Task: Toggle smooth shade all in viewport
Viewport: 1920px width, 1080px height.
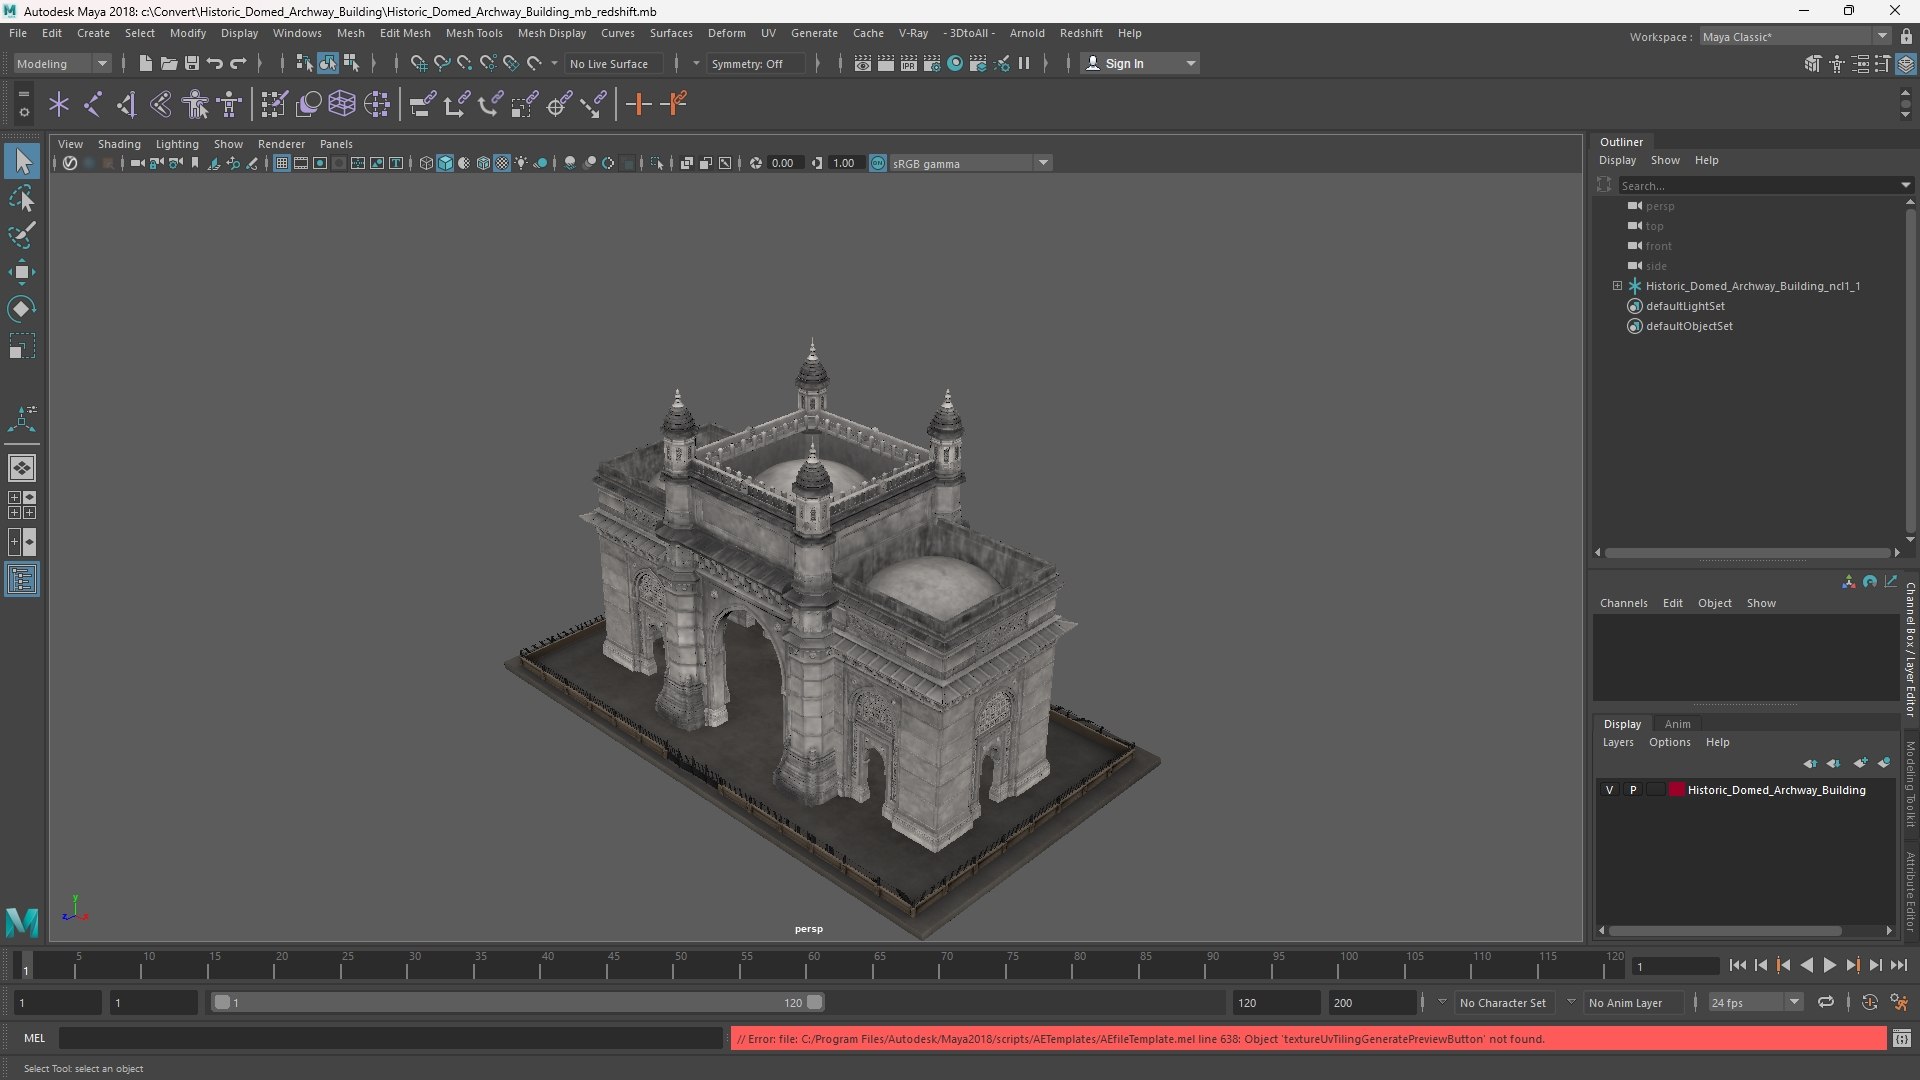Action: tap(445, 163)
